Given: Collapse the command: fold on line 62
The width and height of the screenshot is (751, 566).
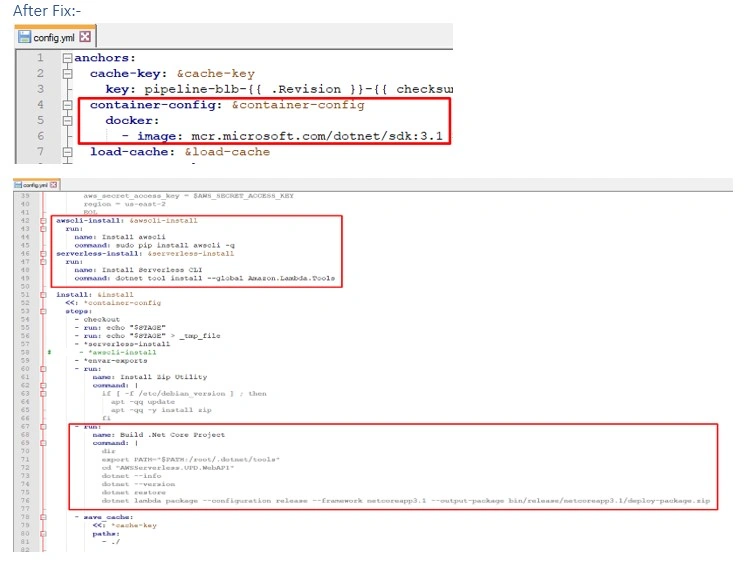Looking at the screenshot, I should (x=43, y=385).
